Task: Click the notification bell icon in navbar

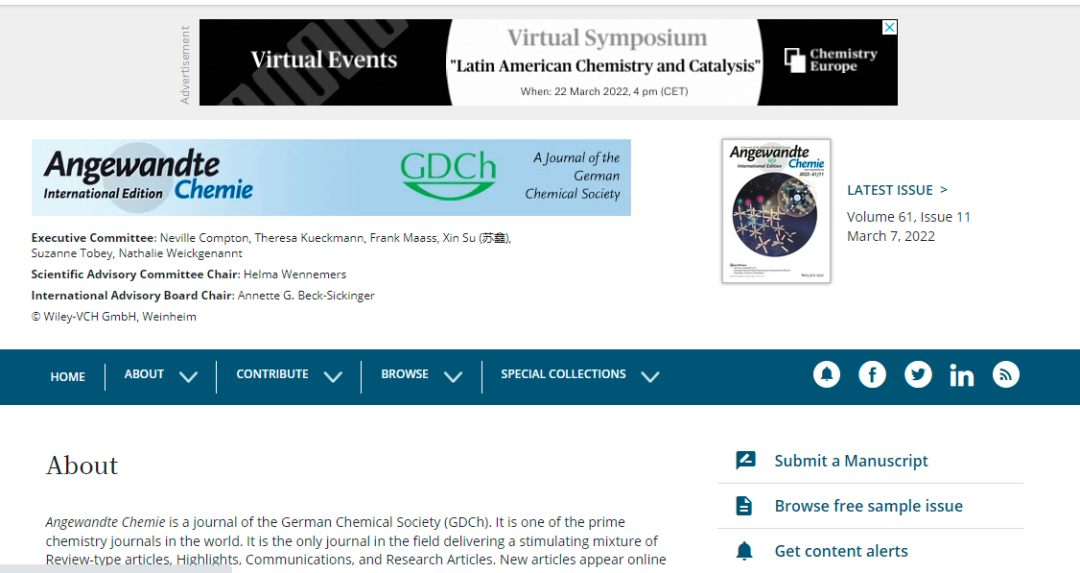Action: click(x=826, y=374)
